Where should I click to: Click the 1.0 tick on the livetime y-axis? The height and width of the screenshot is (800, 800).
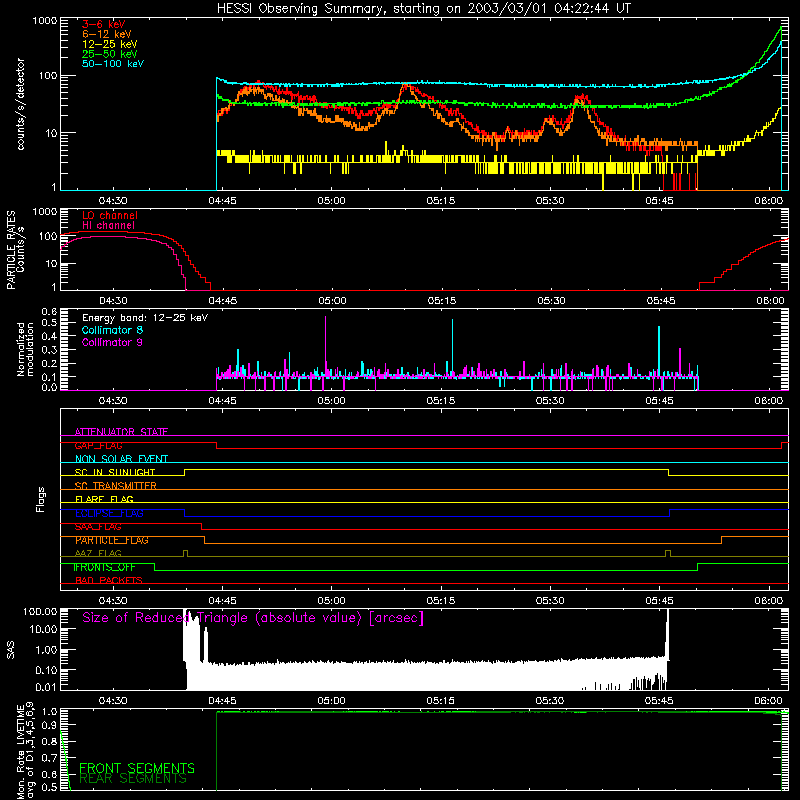click(50, 711)
